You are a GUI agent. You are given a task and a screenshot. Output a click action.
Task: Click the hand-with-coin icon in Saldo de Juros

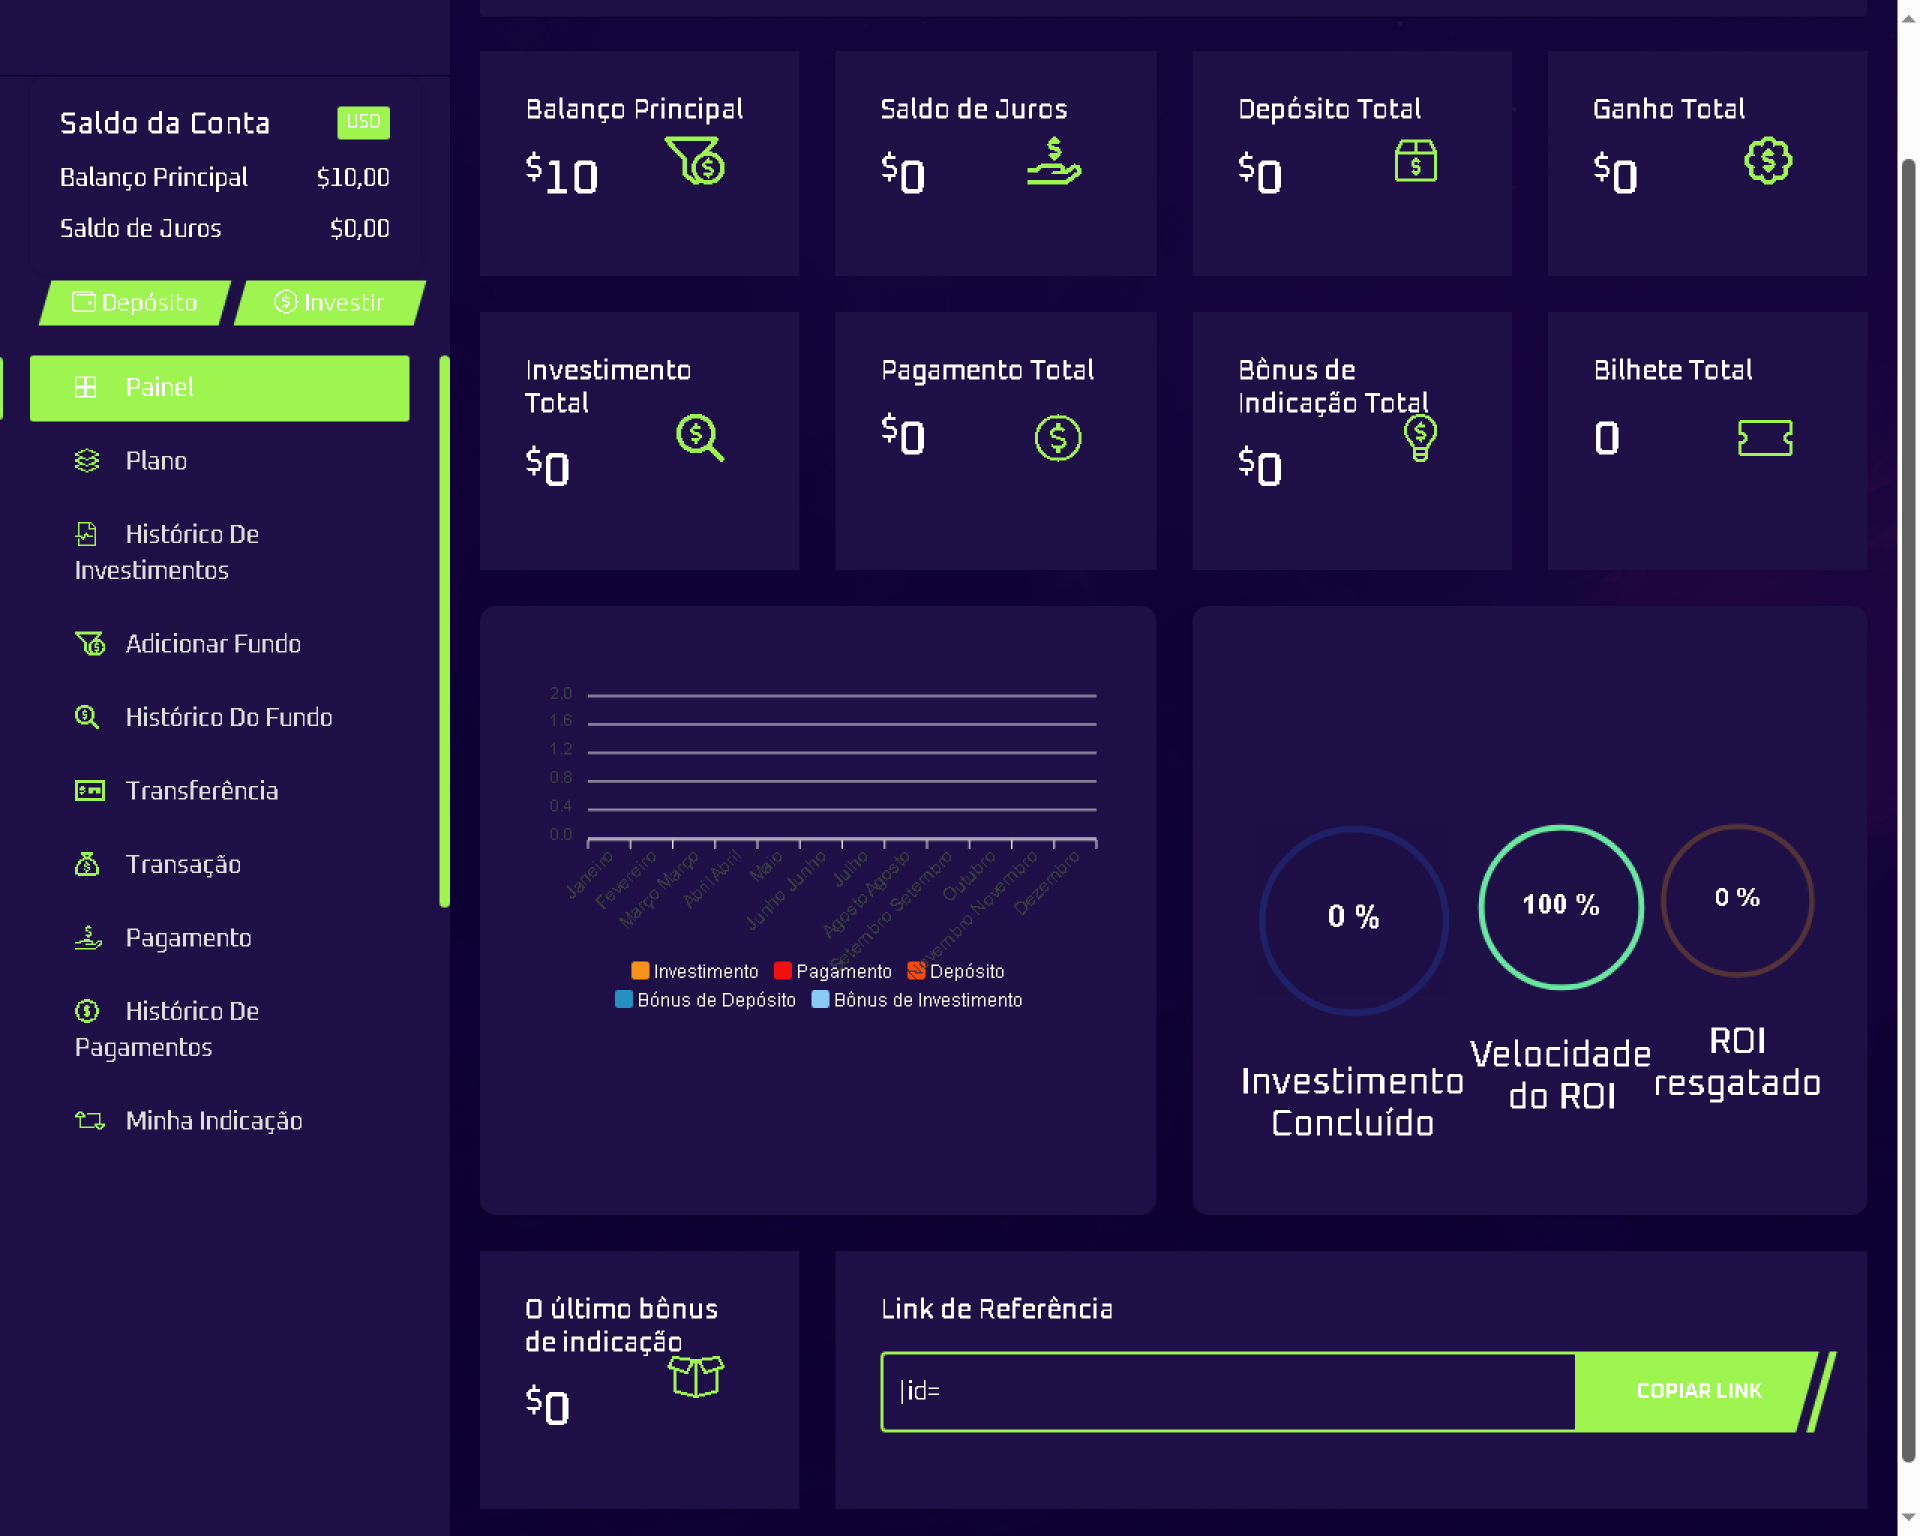(1053, 161)
